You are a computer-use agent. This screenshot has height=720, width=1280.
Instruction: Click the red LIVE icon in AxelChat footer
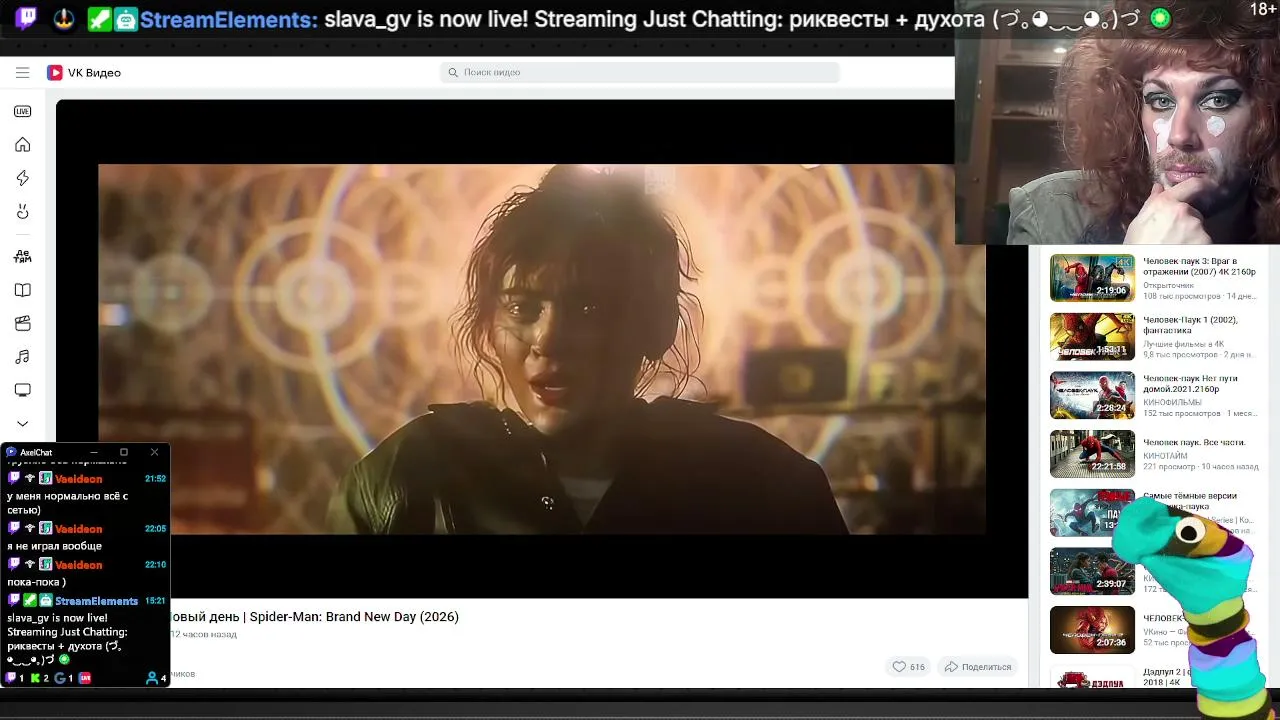click(x=85, y=678)
